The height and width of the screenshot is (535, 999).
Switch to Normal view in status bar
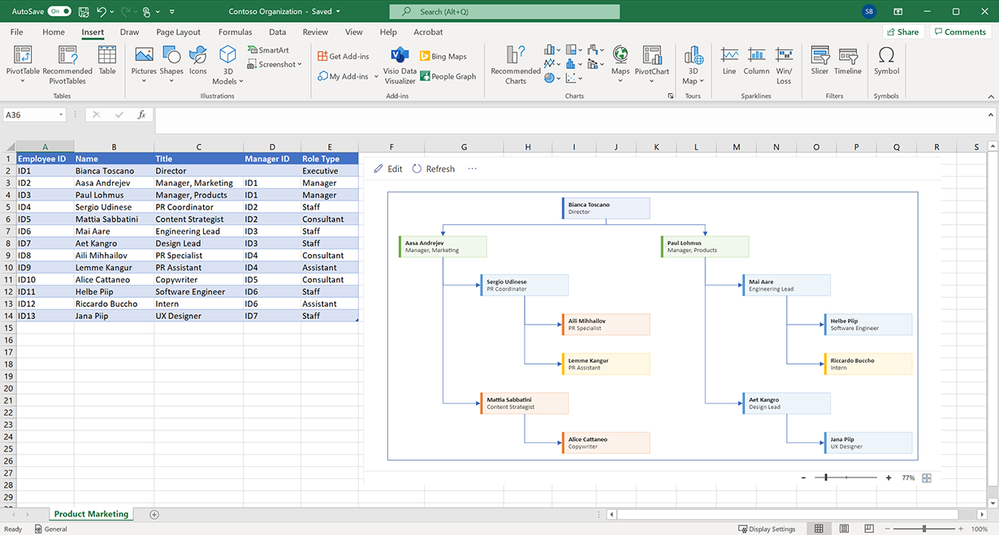tap(819, 529)
